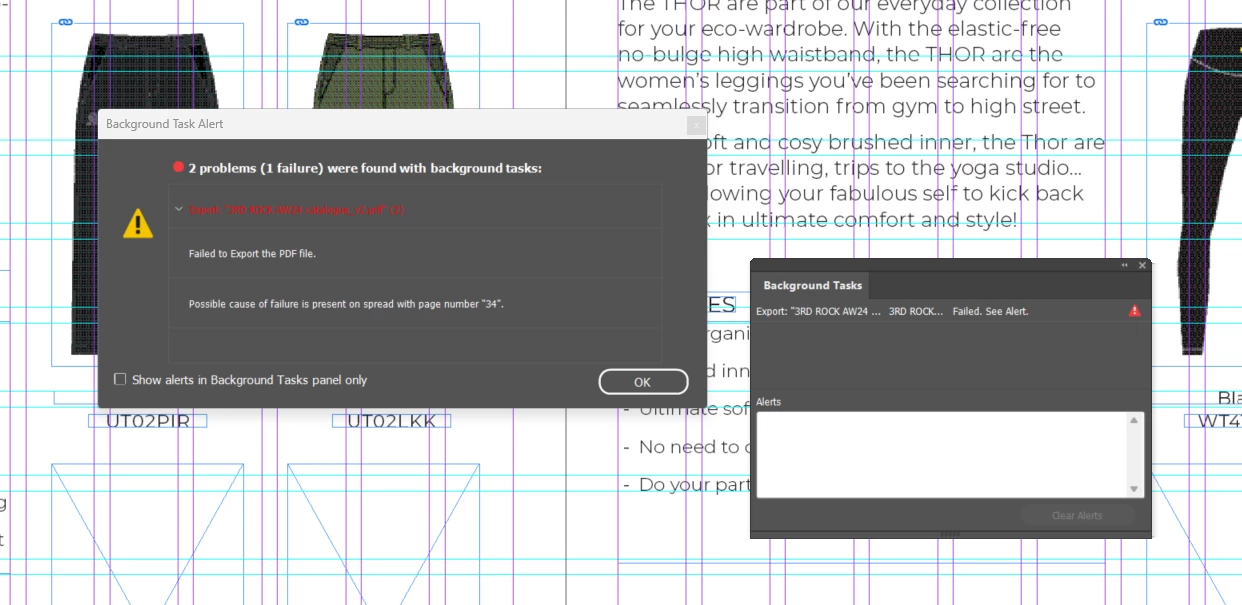Image resolution: width=1242 pixels, height=605 pixels.
Task: Click the Alerts label in Background Tasks
Action: coord(768,402)
